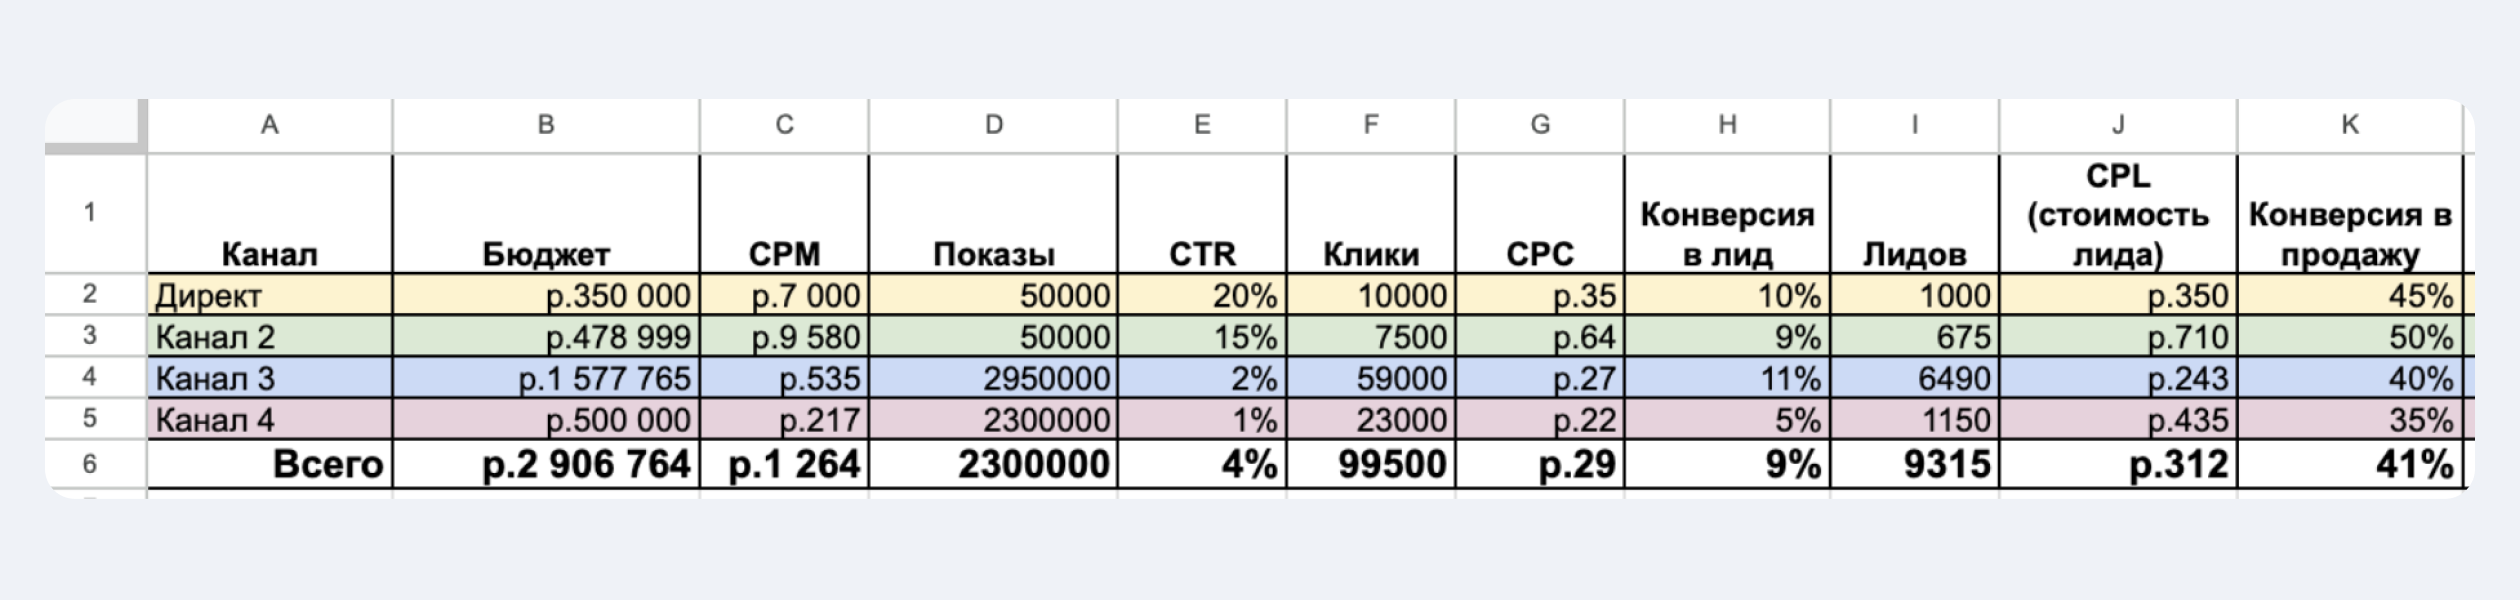Select column A header

pyautogui.click(x=269, y=125)
